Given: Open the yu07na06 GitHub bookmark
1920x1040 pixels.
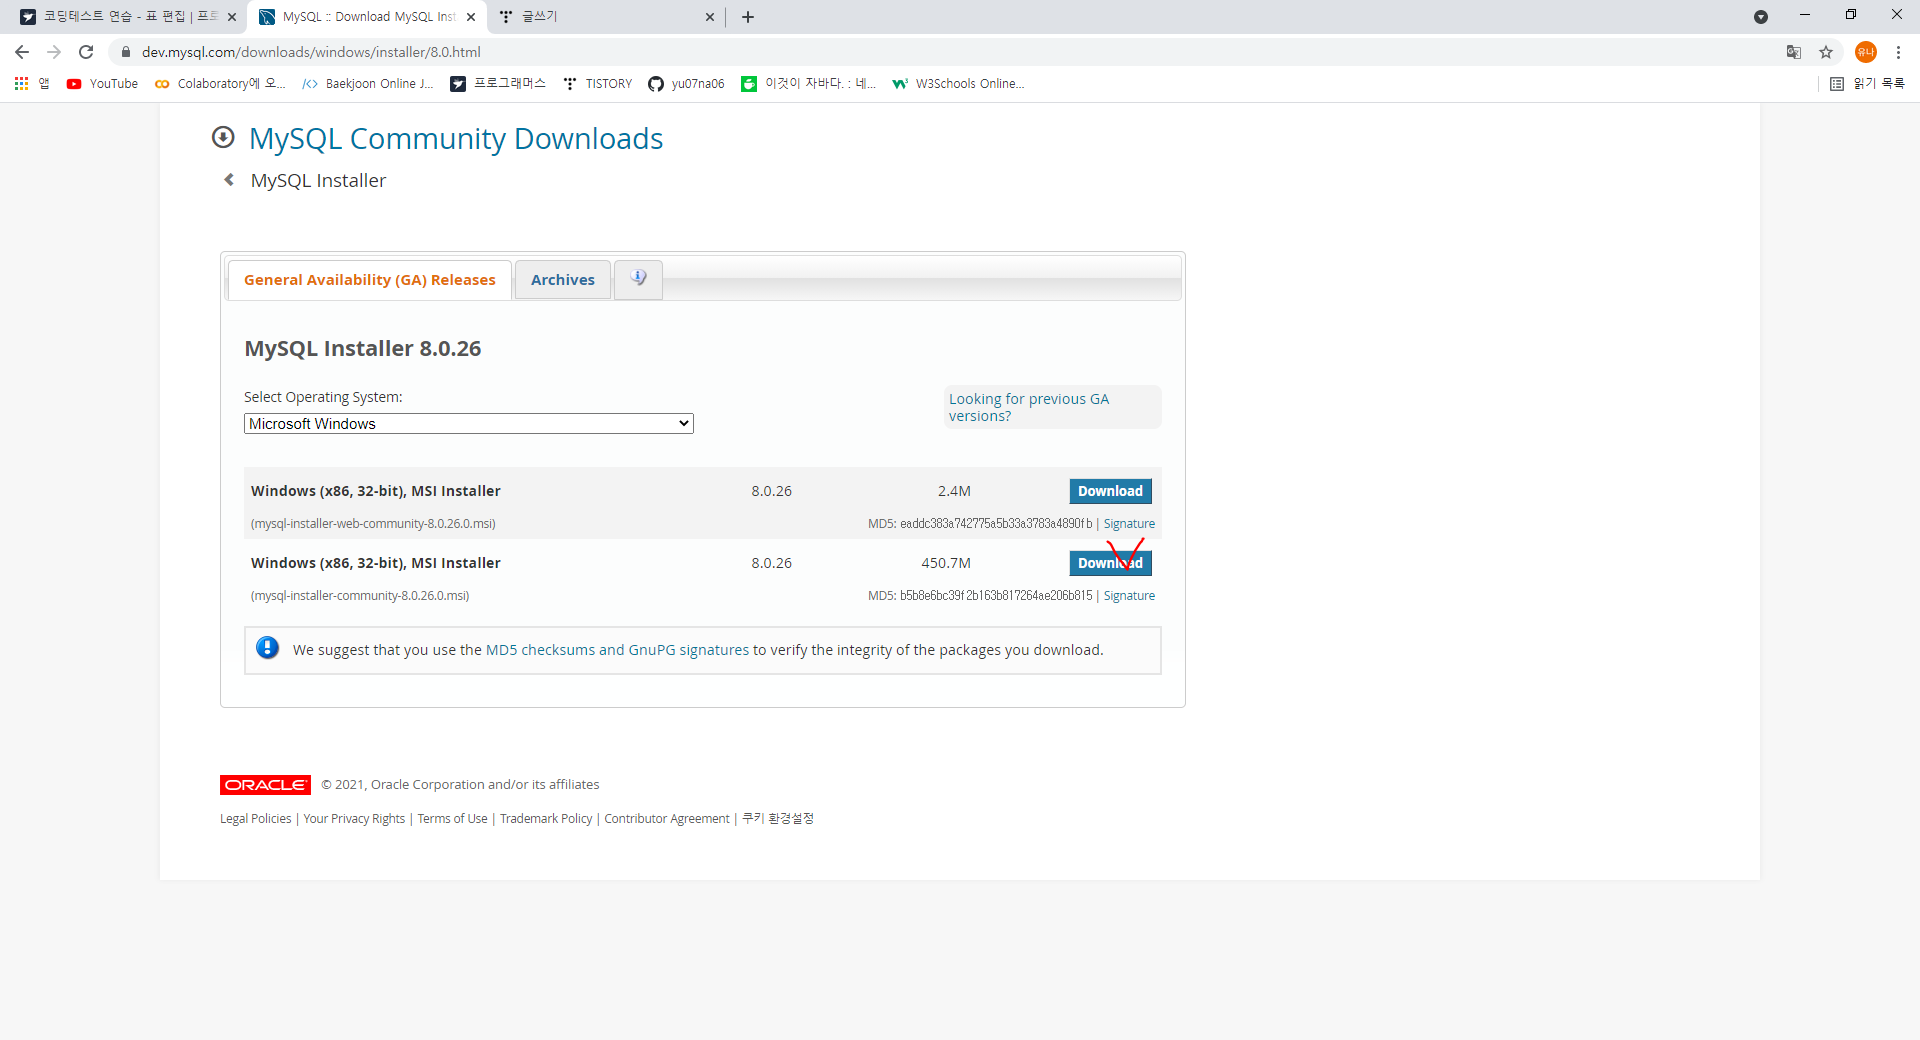Looking at the screenshot, I should pyautogui.click(x=686, y=84).
